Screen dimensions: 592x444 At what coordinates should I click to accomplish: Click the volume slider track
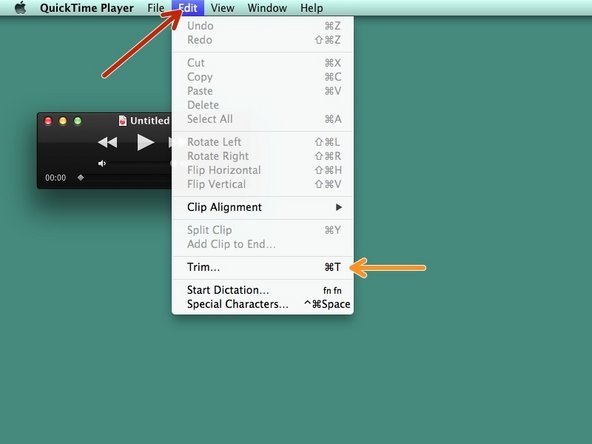[140, 163]
